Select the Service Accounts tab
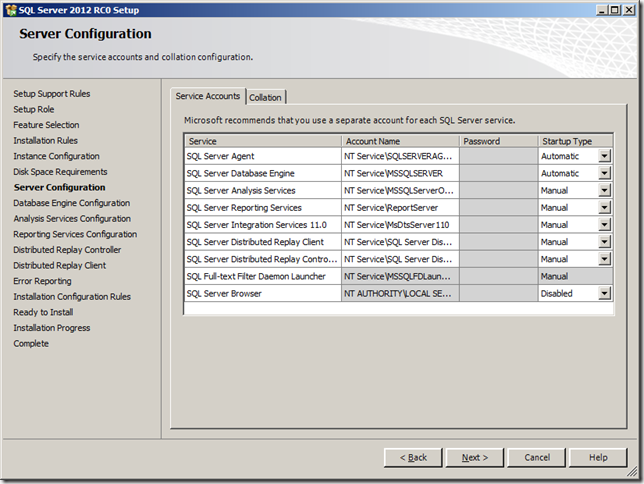Screen dimensions: 644x484 pyautogui.click(x=208, y=96)
